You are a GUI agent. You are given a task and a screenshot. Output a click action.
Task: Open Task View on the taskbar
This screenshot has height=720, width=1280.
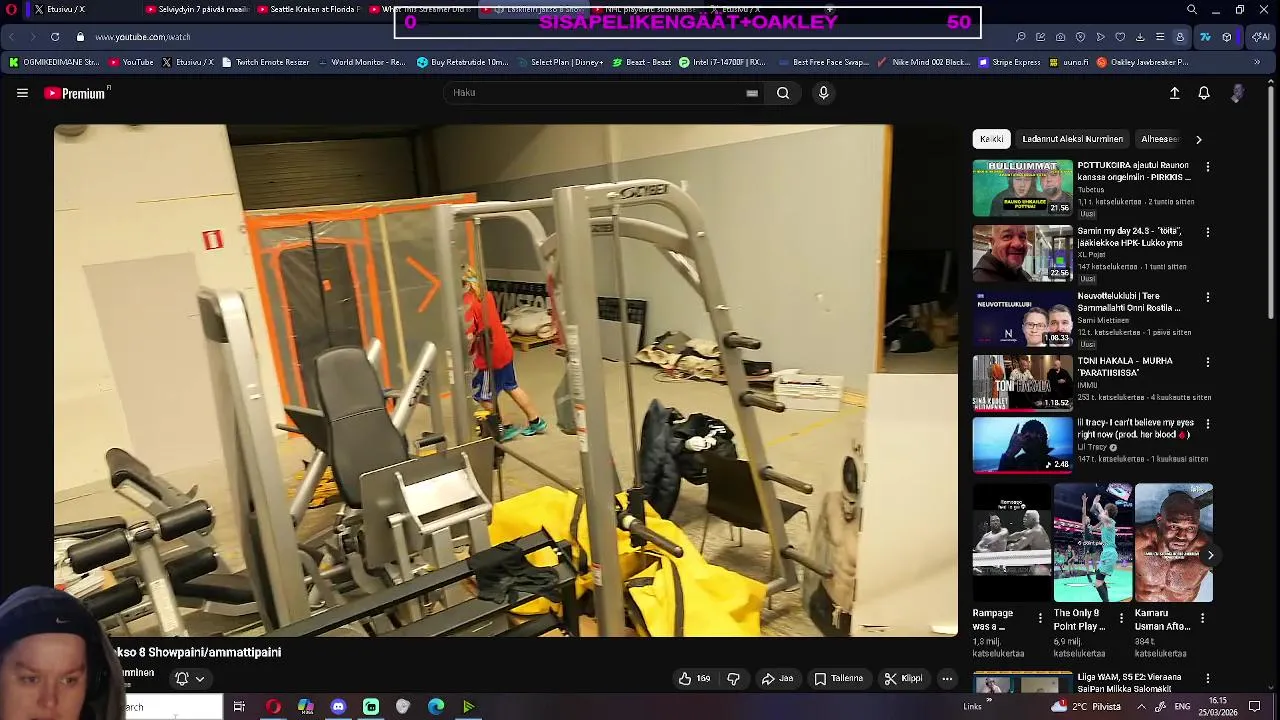239,707
